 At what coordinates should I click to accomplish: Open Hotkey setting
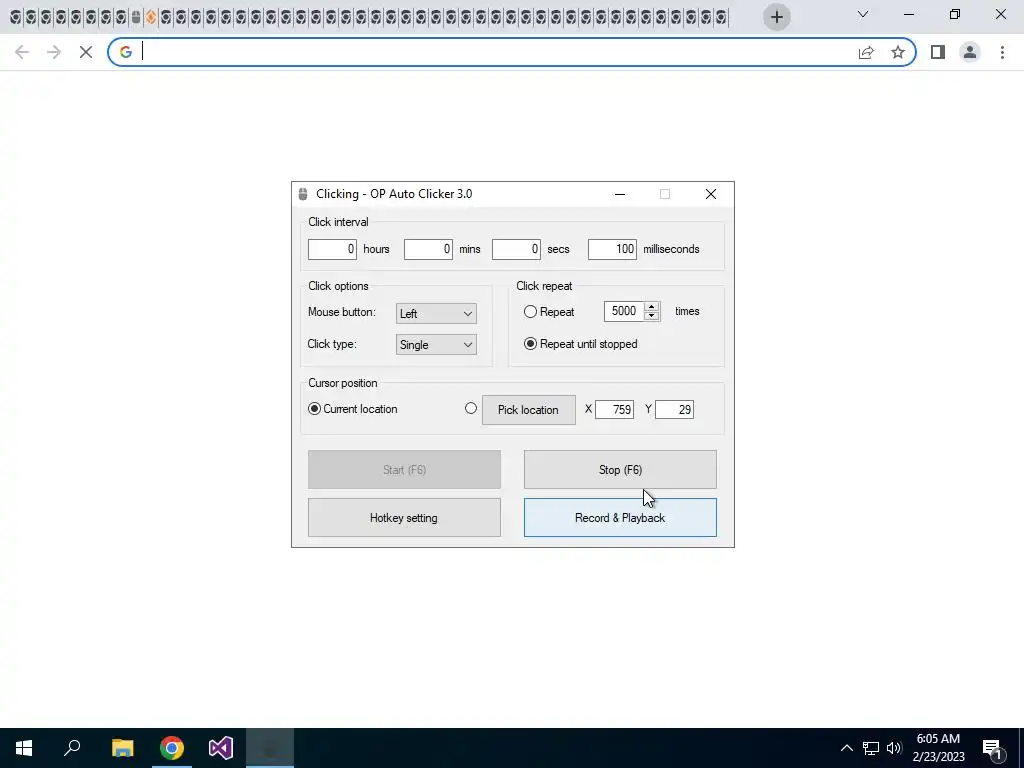coord(404,518)
